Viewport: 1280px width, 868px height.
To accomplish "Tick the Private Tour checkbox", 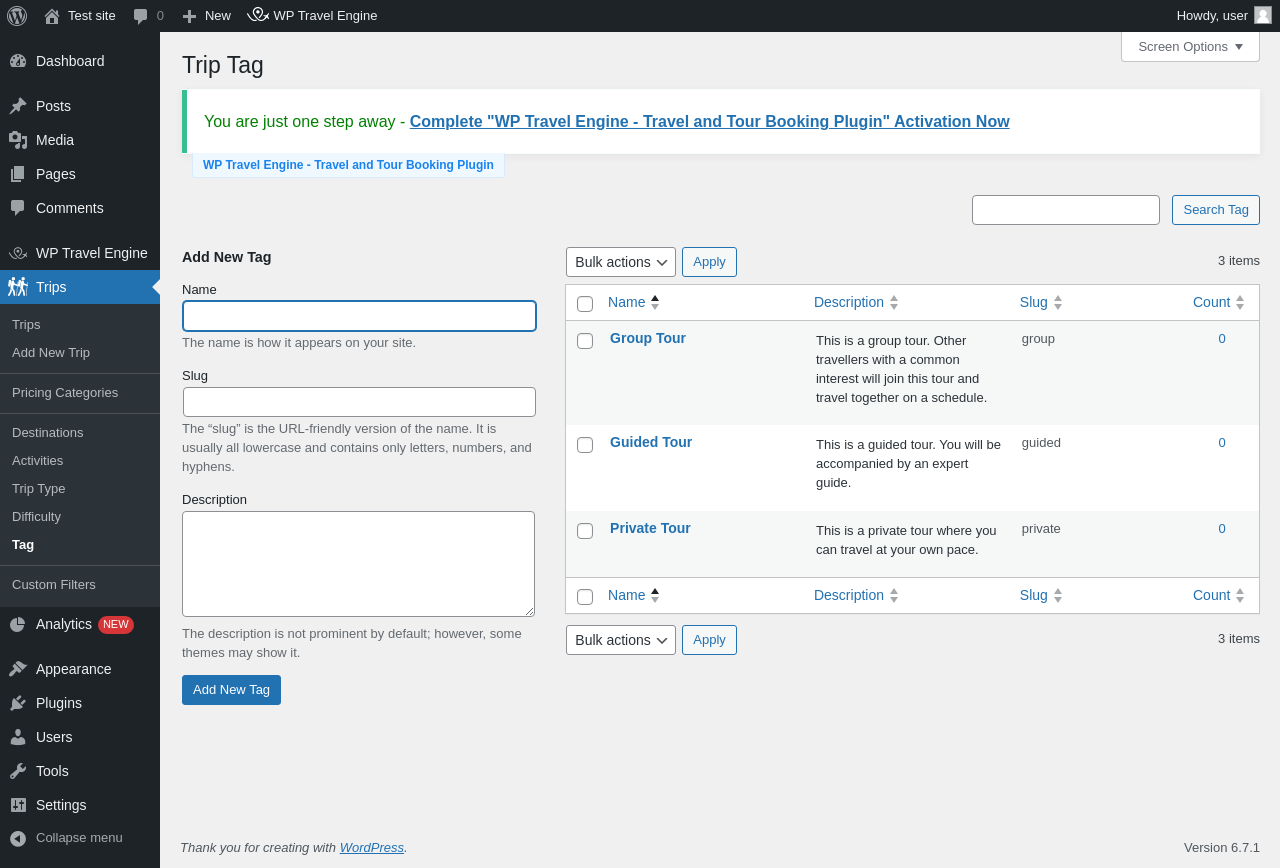I will point(585,531).
